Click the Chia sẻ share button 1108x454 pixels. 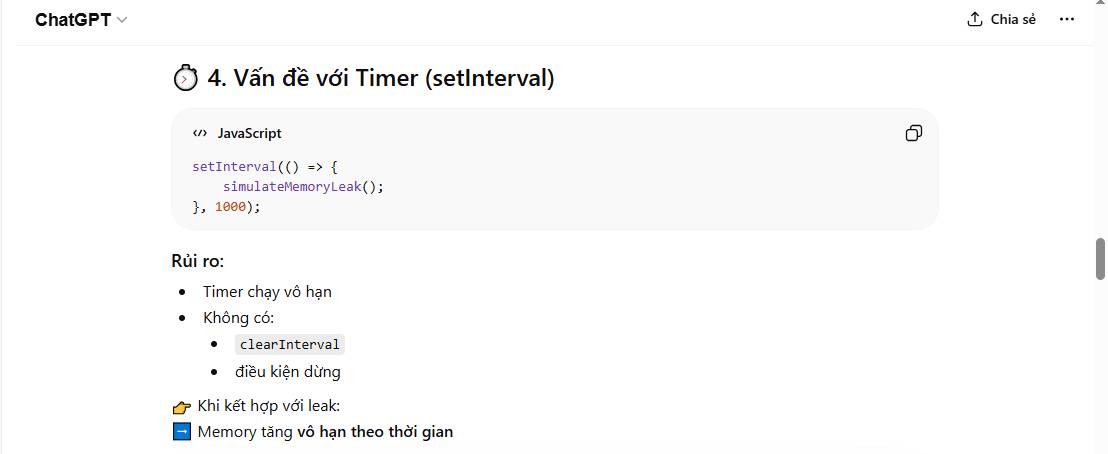[x=1001, y=20]
